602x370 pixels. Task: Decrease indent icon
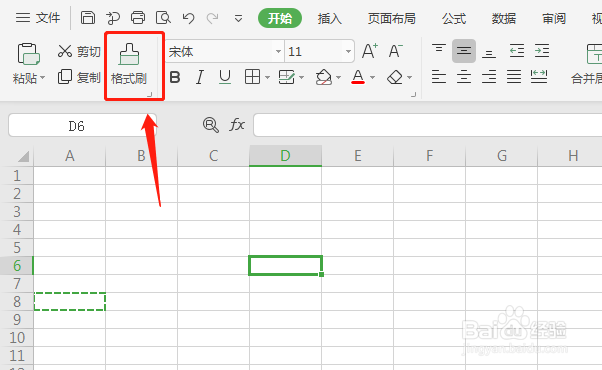coord(517,51)
